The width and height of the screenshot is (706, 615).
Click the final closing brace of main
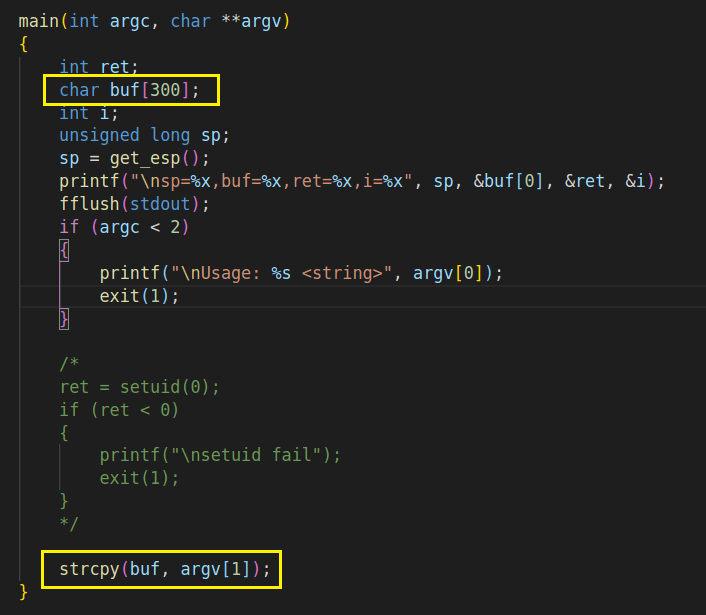click(x=23, y=592)
